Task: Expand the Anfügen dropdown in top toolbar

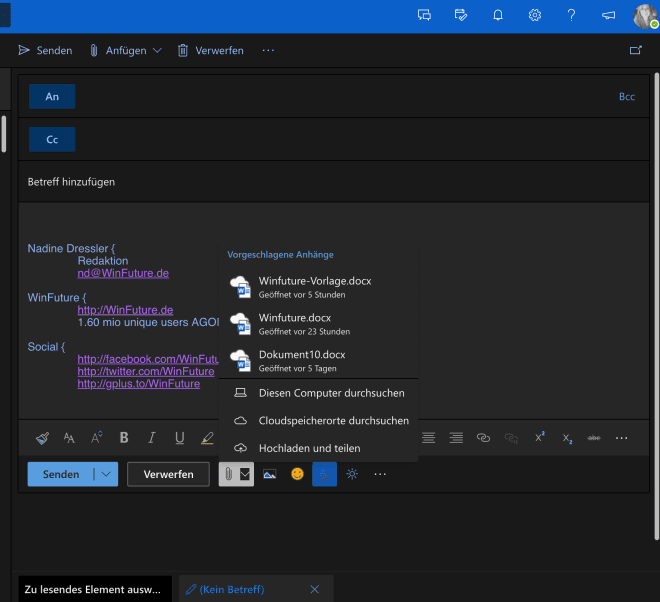Action: [x=157, y=50]
